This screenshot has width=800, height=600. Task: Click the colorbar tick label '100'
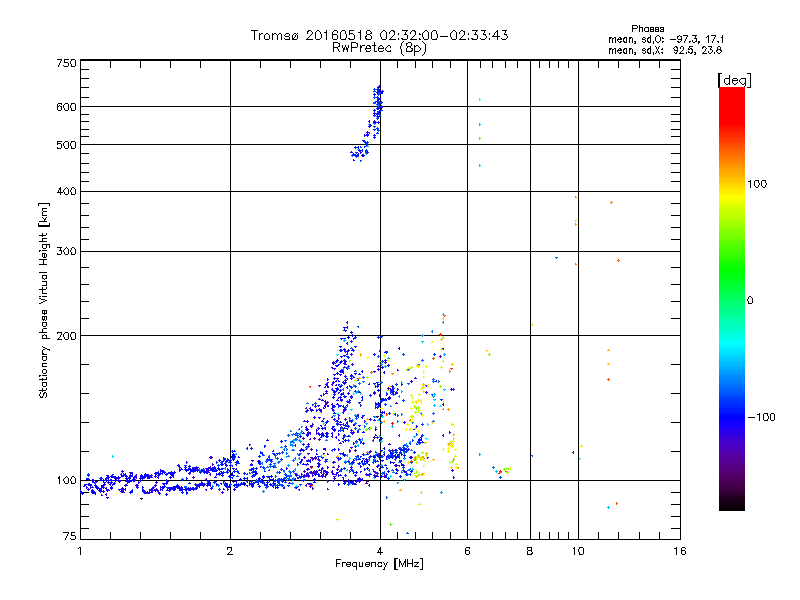point(757,184)
